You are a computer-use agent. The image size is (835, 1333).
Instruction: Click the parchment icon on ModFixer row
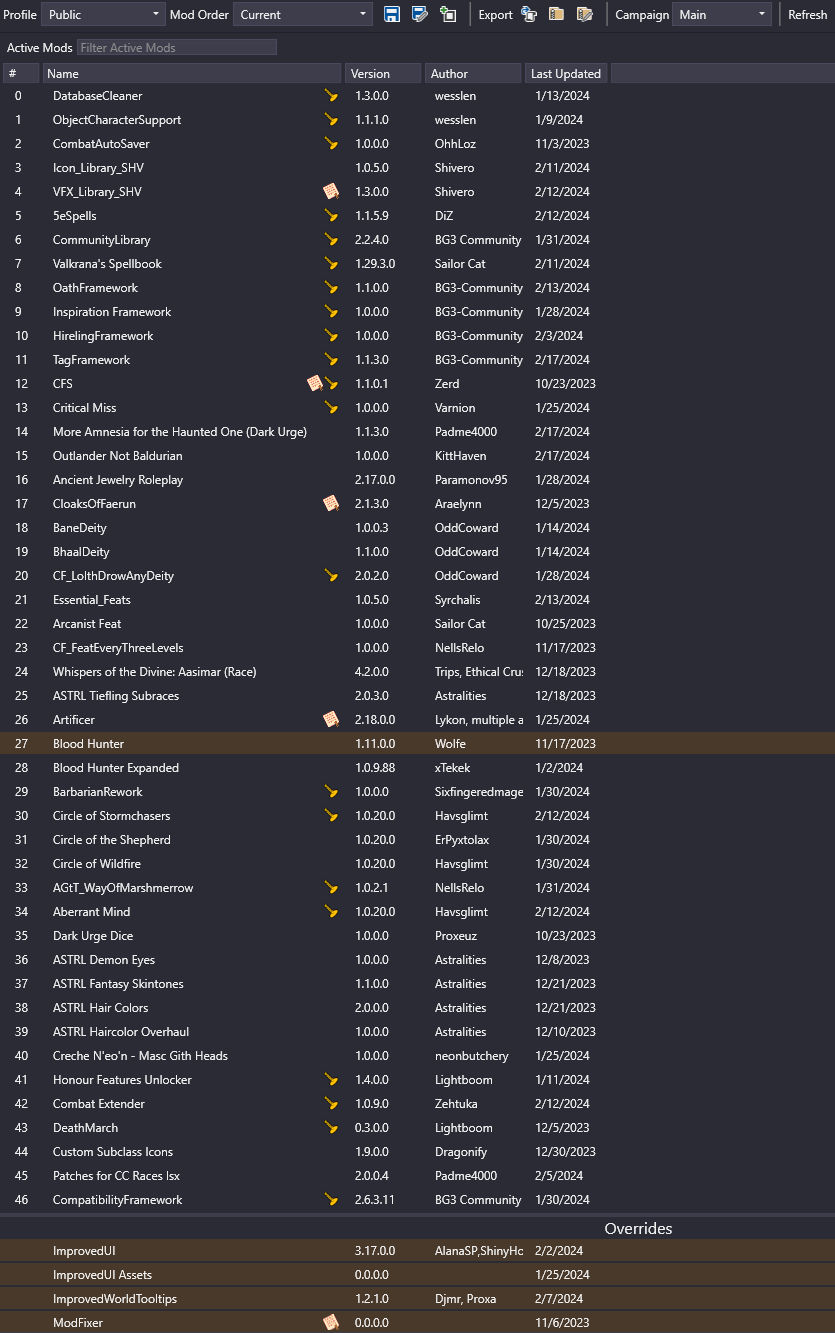click(x=331, y=1323)
